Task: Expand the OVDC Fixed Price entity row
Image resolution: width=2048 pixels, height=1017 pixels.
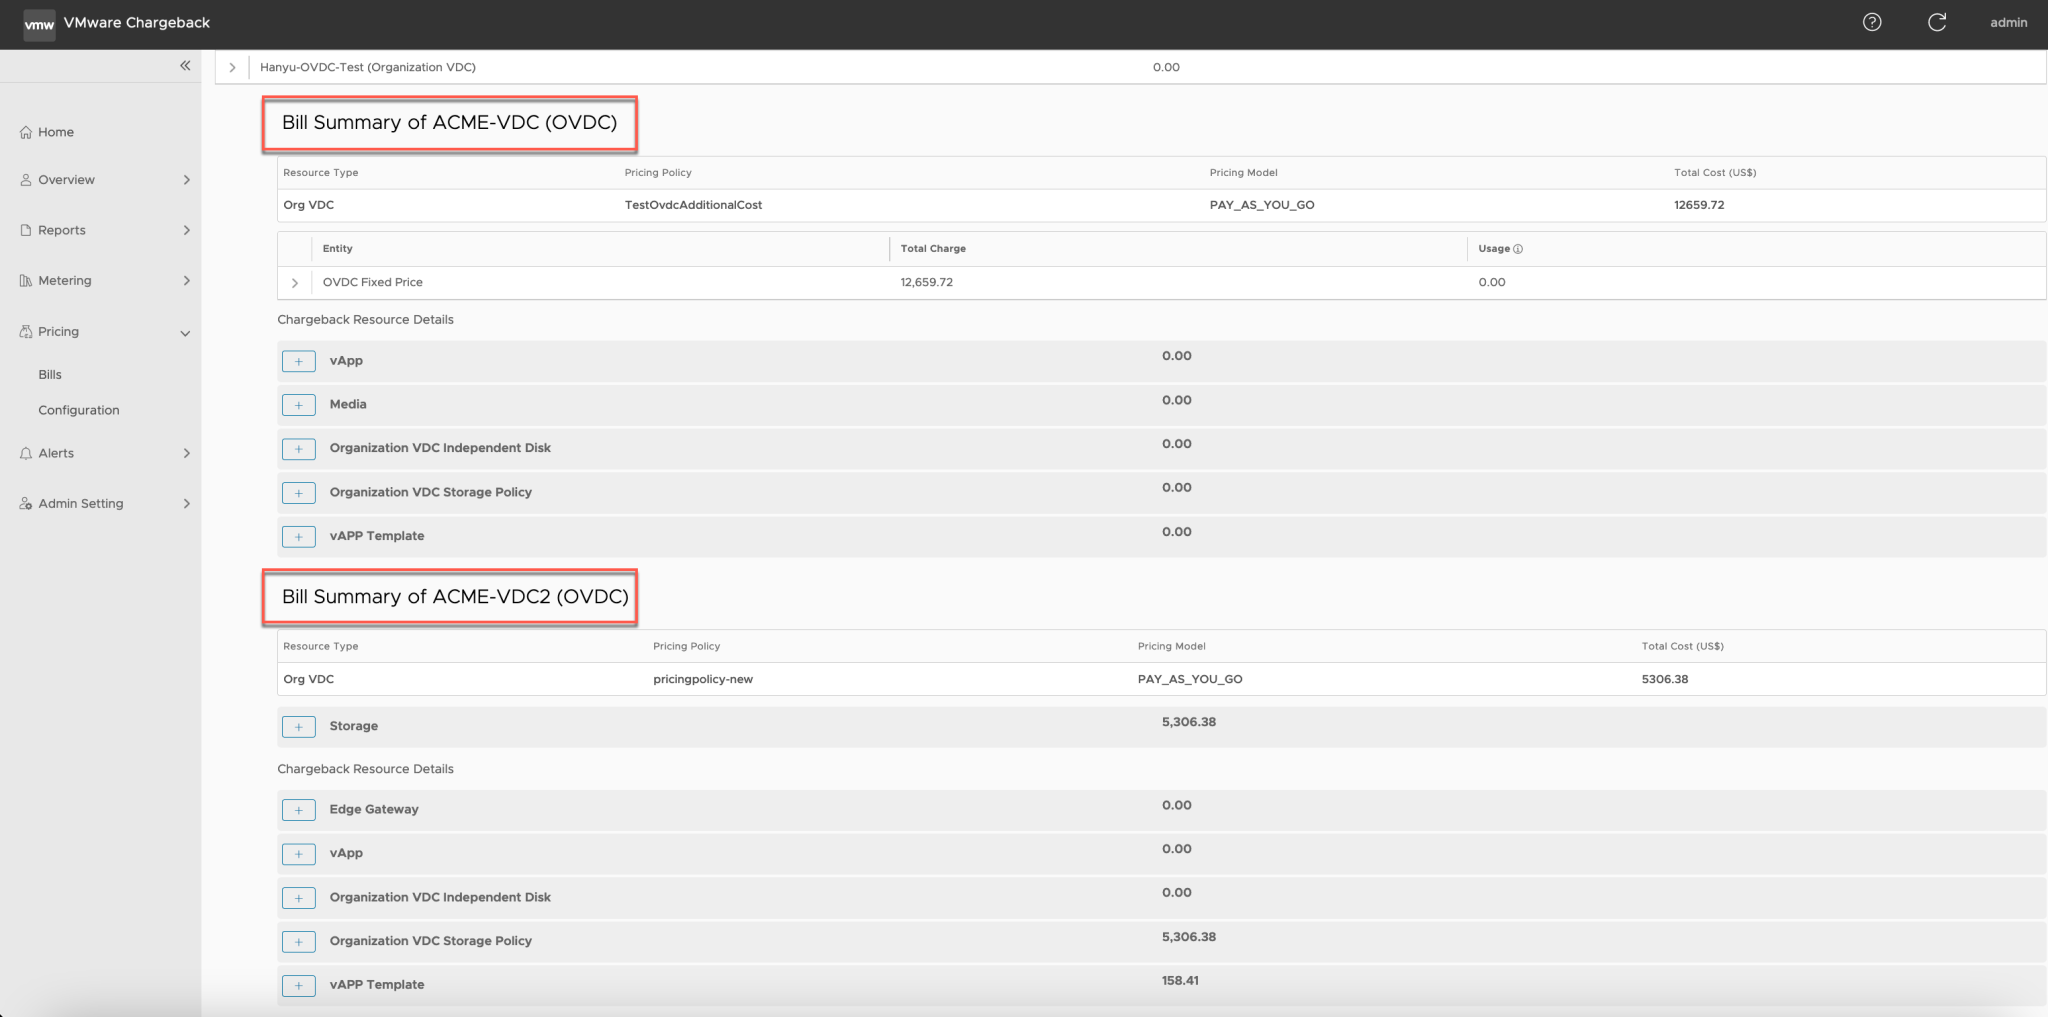Action: [x=294, y=282]
